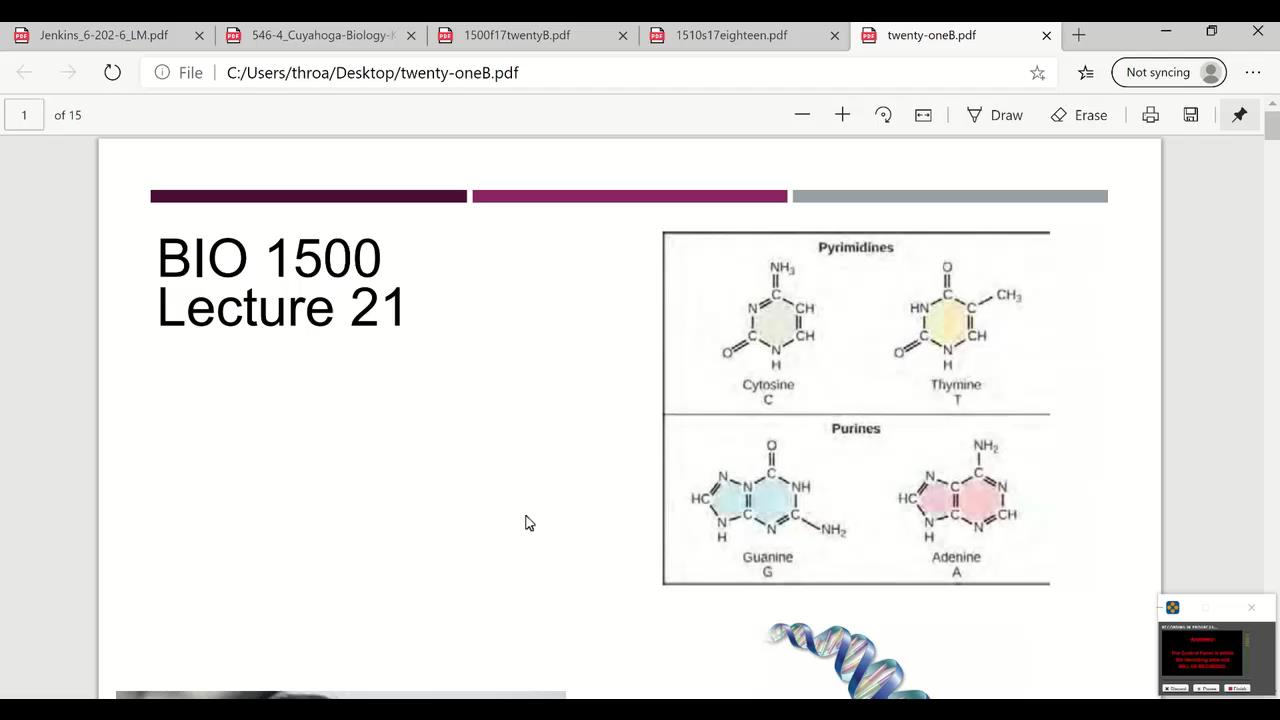The height and width of the screenshot is (720, 1280).
Task: Zoom in on the PDF page
Action: (842, 115)
